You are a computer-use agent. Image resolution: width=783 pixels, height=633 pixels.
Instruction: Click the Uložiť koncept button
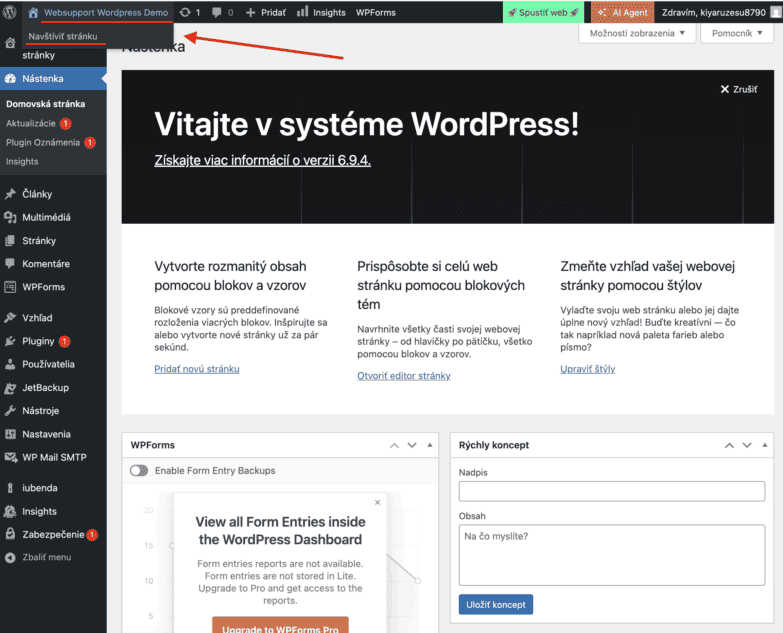point(495,604)
